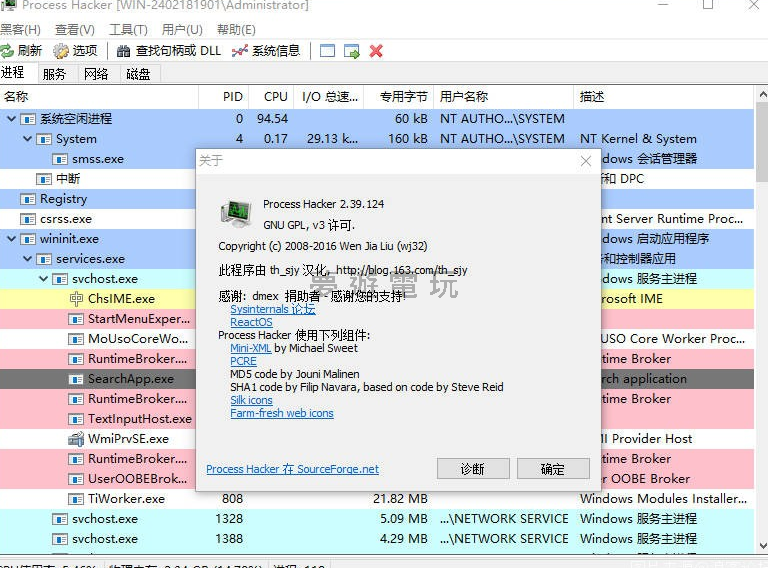This screenshot has height=568, width=768.
Task: Switch to the 服务 tab
Action: click(x=54, y=74)
